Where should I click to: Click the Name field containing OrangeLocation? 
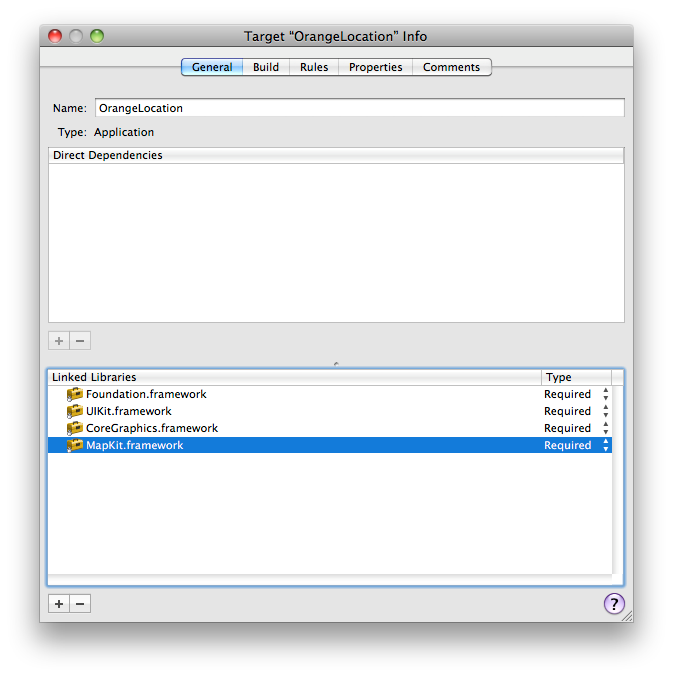[x=359, y=108]
